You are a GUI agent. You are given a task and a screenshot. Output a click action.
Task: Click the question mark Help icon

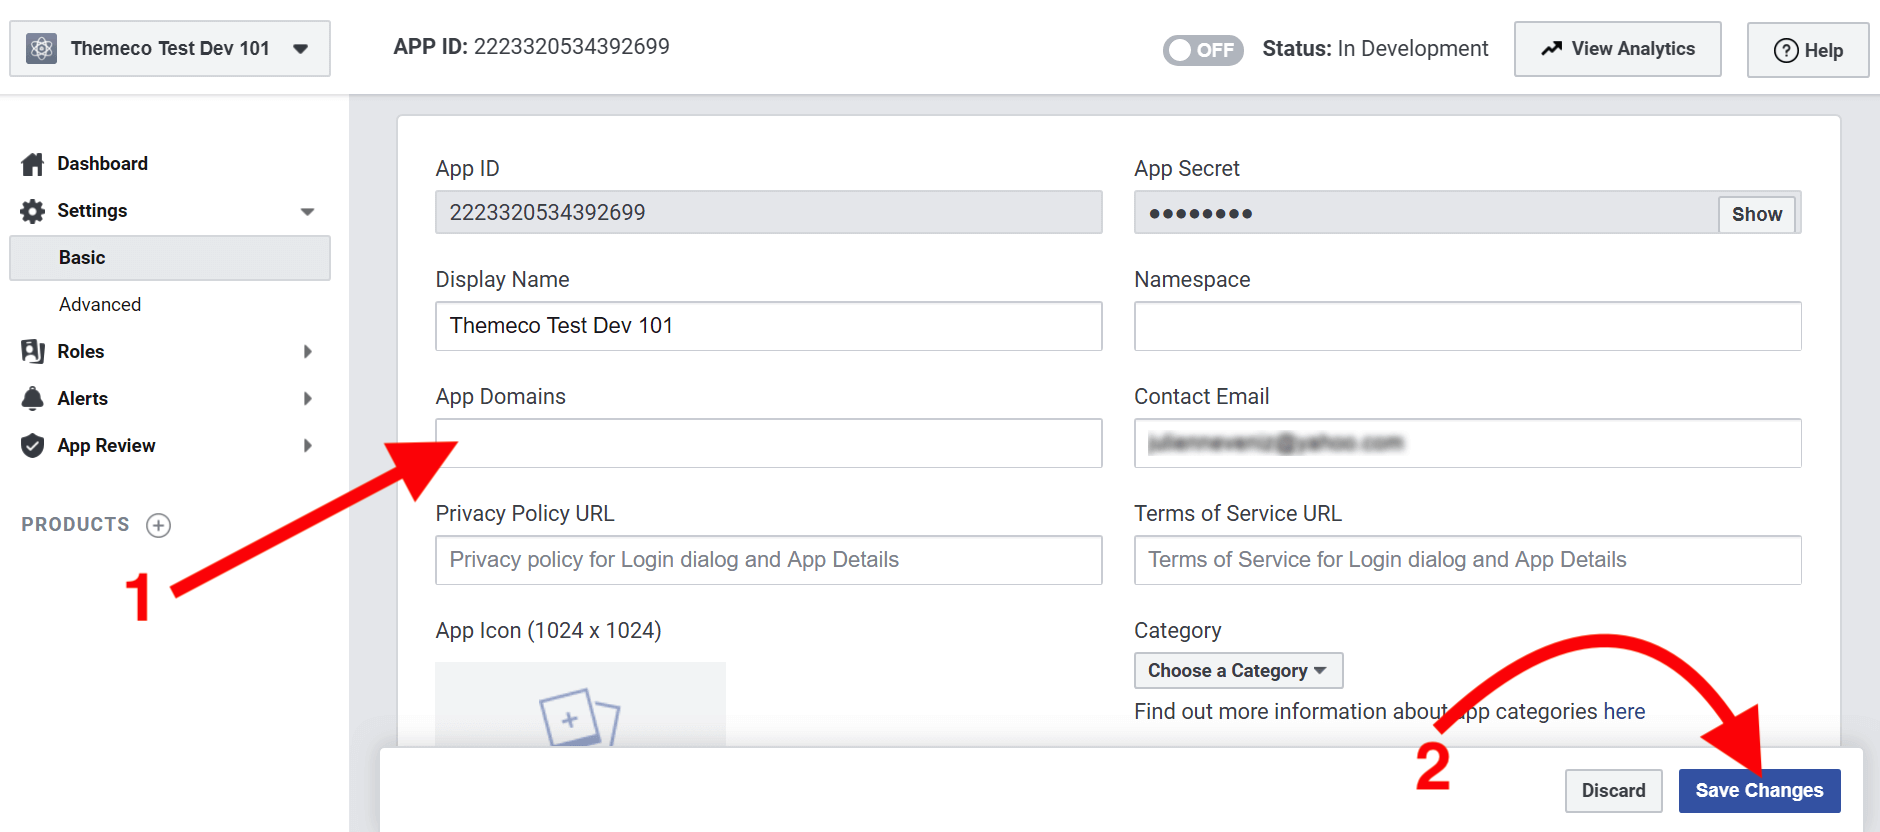[x=1786, y=51]
